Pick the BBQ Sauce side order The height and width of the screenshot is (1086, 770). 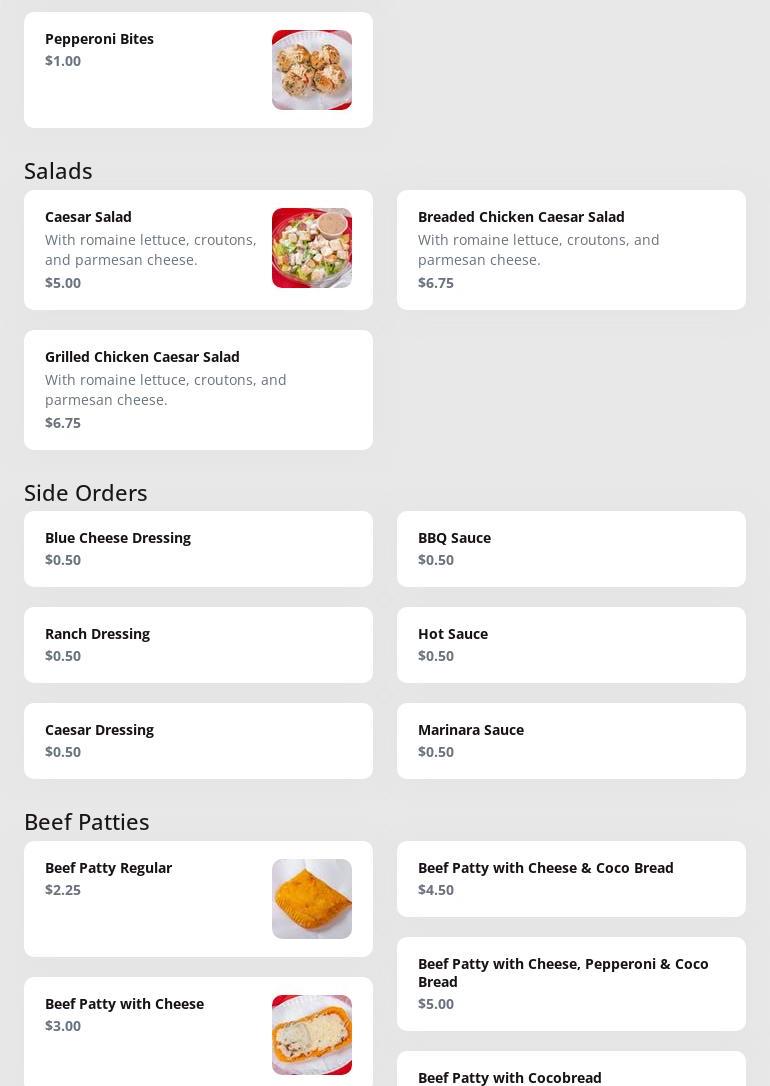tap(570, 549)
